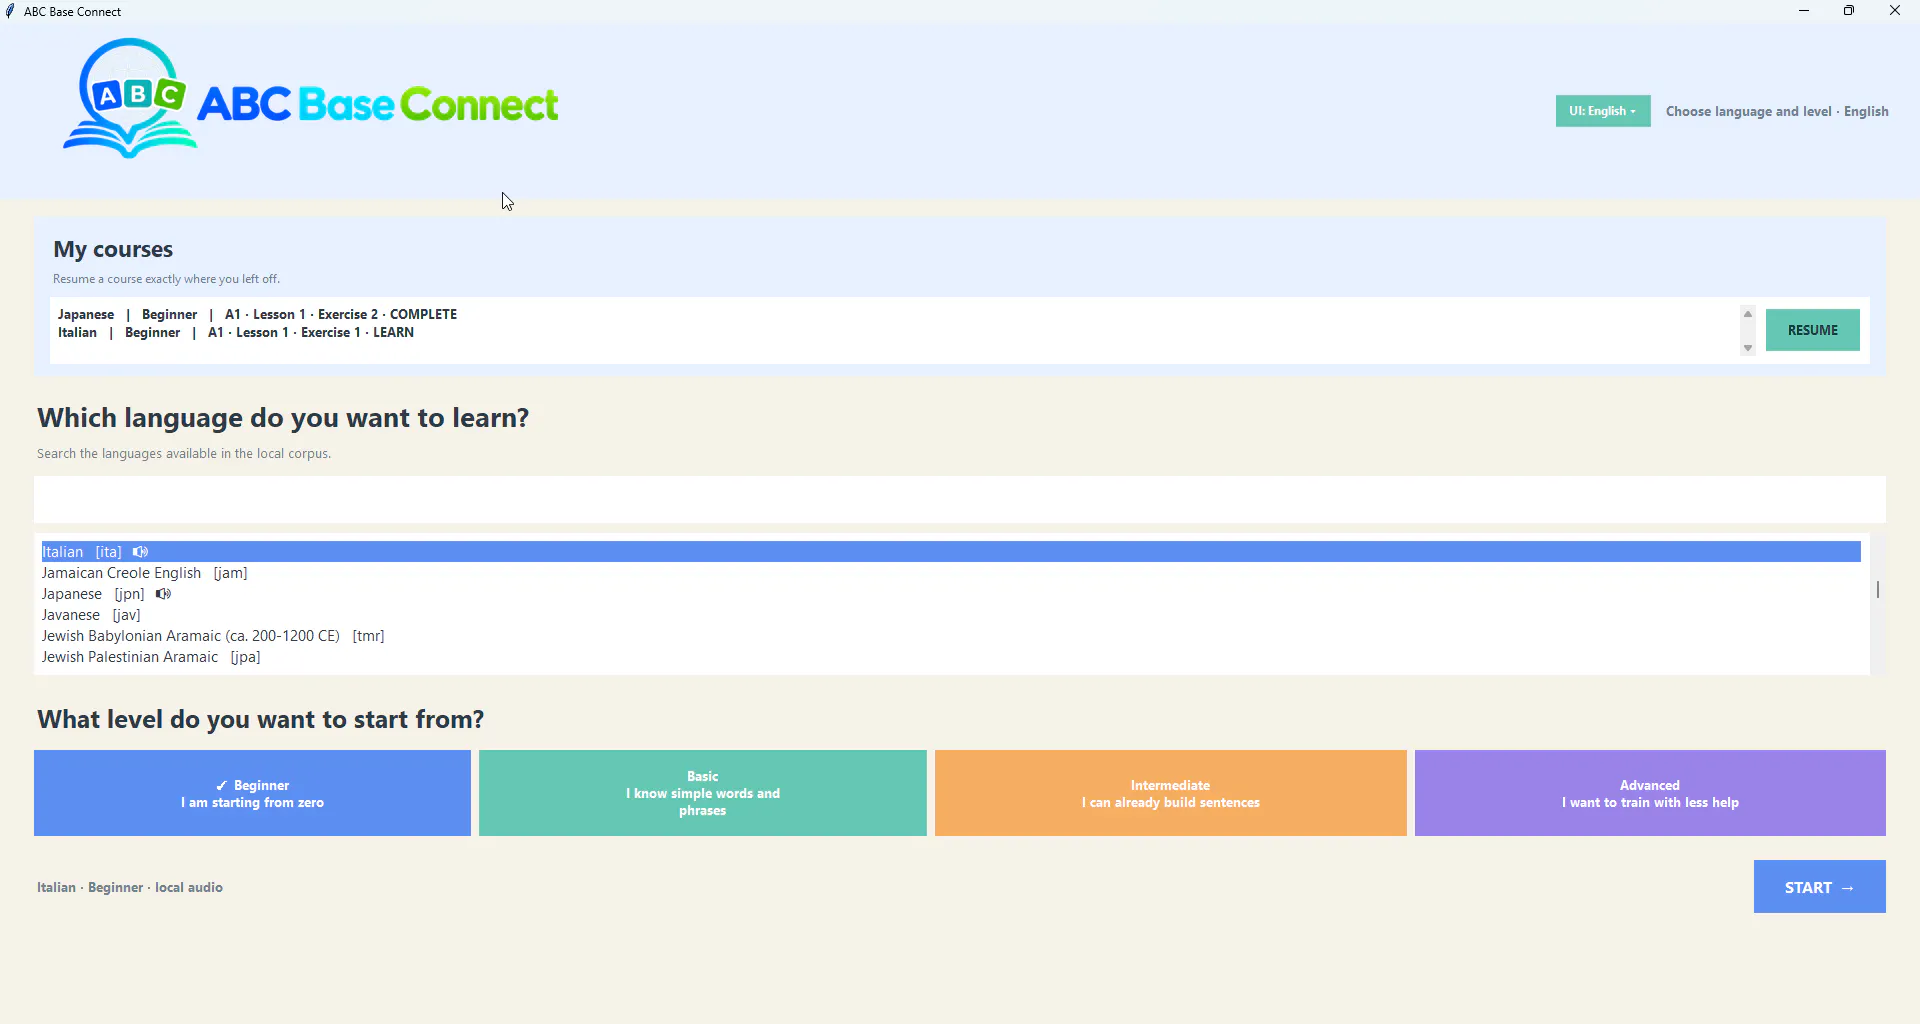This screenshot has width=1920, height=1024.
Task: Choose the Basic level option
Action: pyautogui.click(x=703, y=793)
